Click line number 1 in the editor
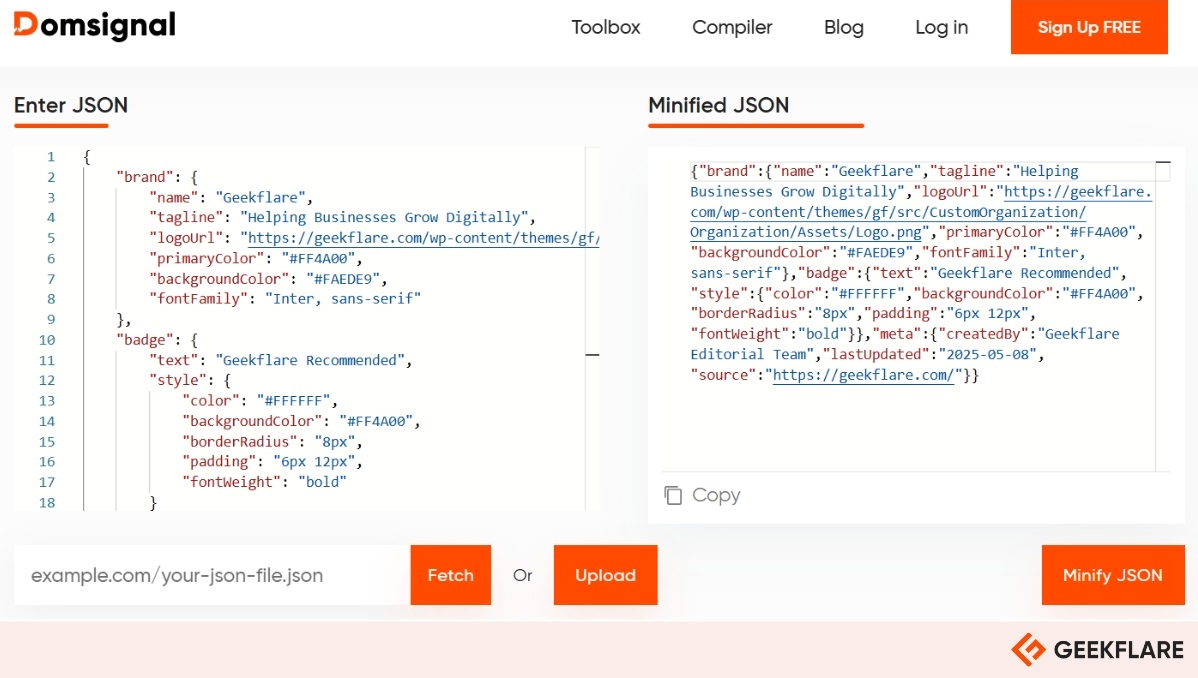 click(x=51, y=157)
